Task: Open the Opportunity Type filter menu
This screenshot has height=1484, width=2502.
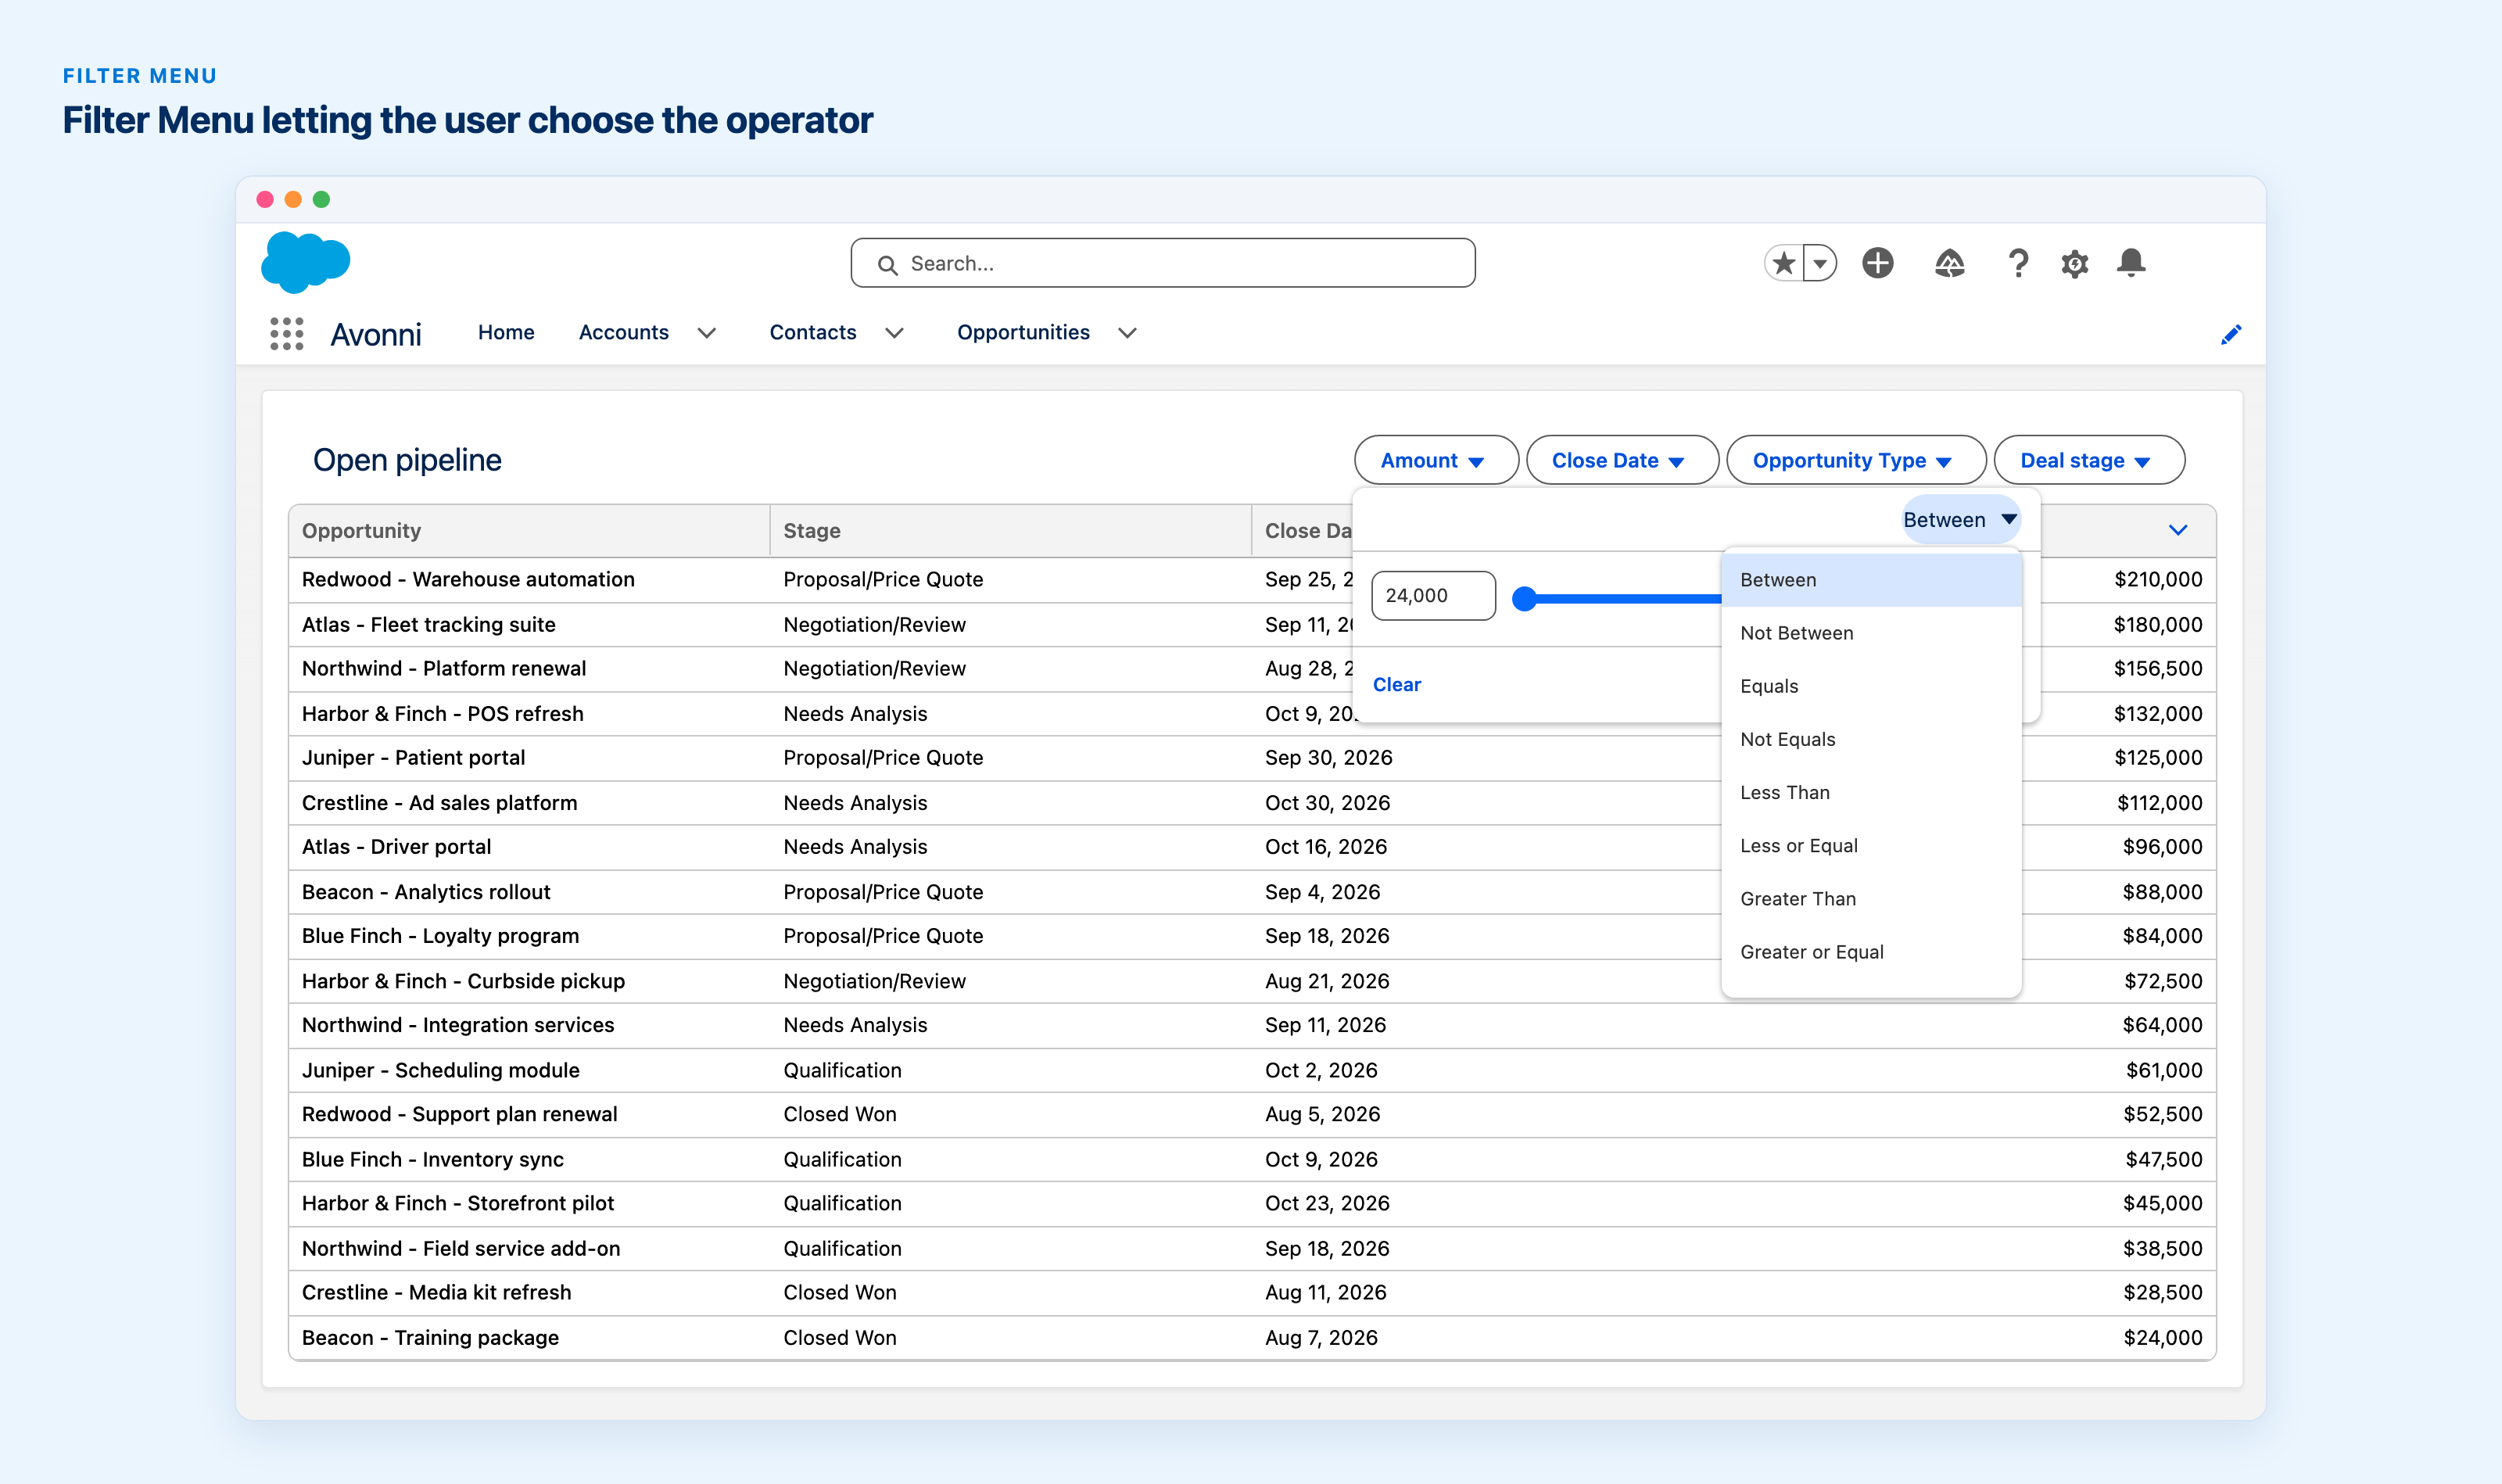Action: pos(1856,460)
